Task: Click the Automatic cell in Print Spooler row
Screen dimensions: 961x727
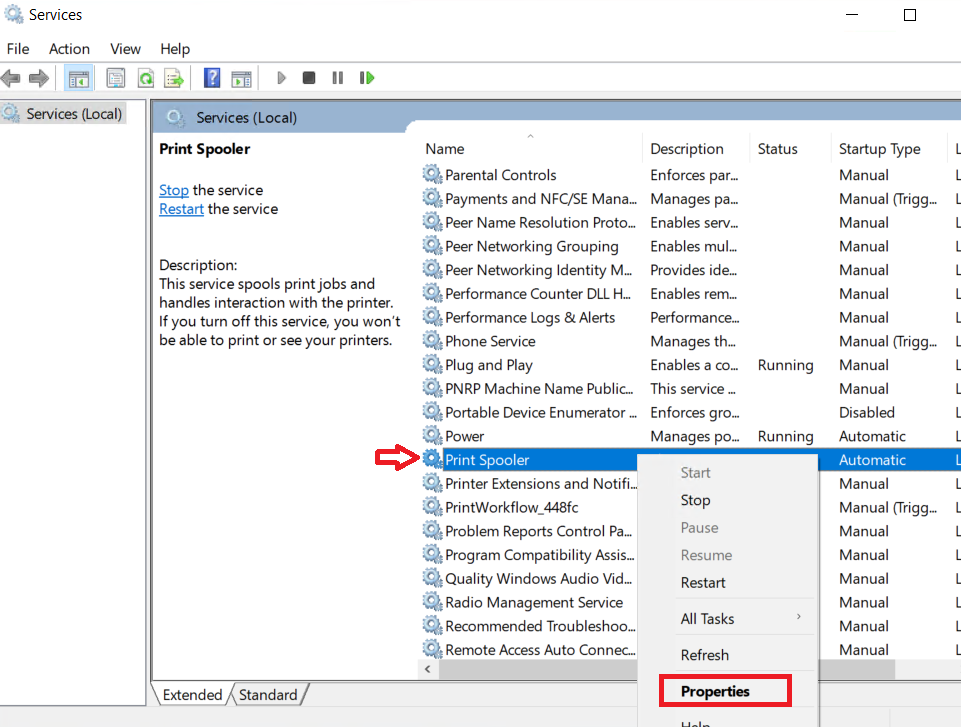Action: 872,460
